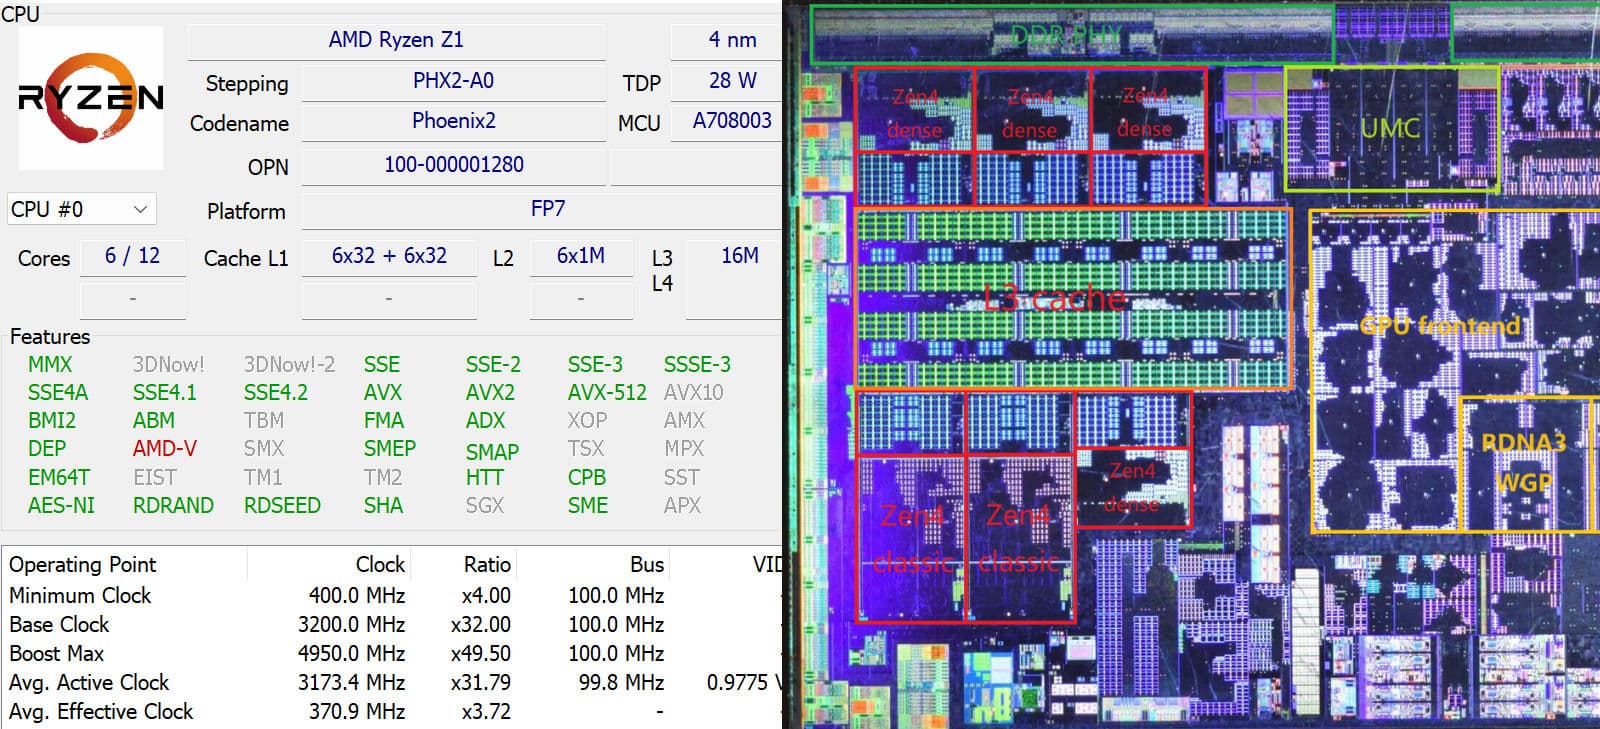Click the L1 cache value 6x32 + 6x32
The height and width of the screenshot is (729, 1600).
click(389, 256)
